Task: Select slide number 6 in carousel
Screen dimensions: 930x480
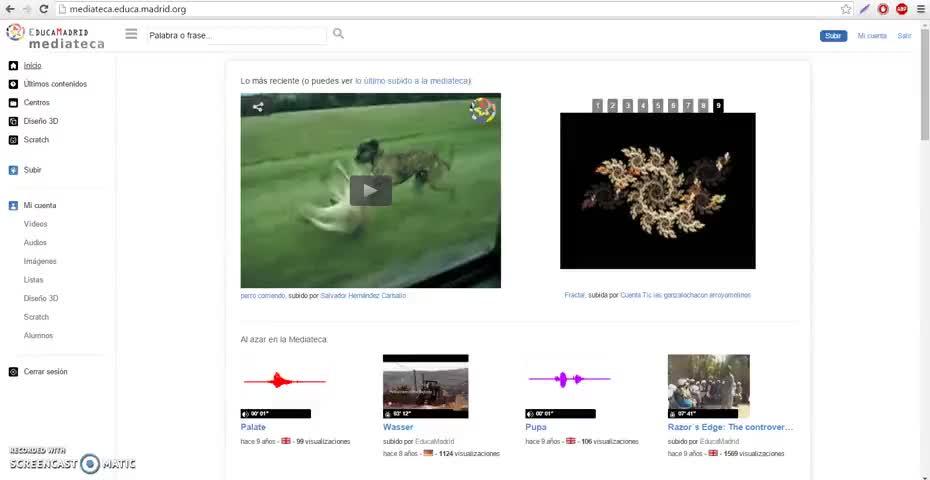Action: coord(673,106)
